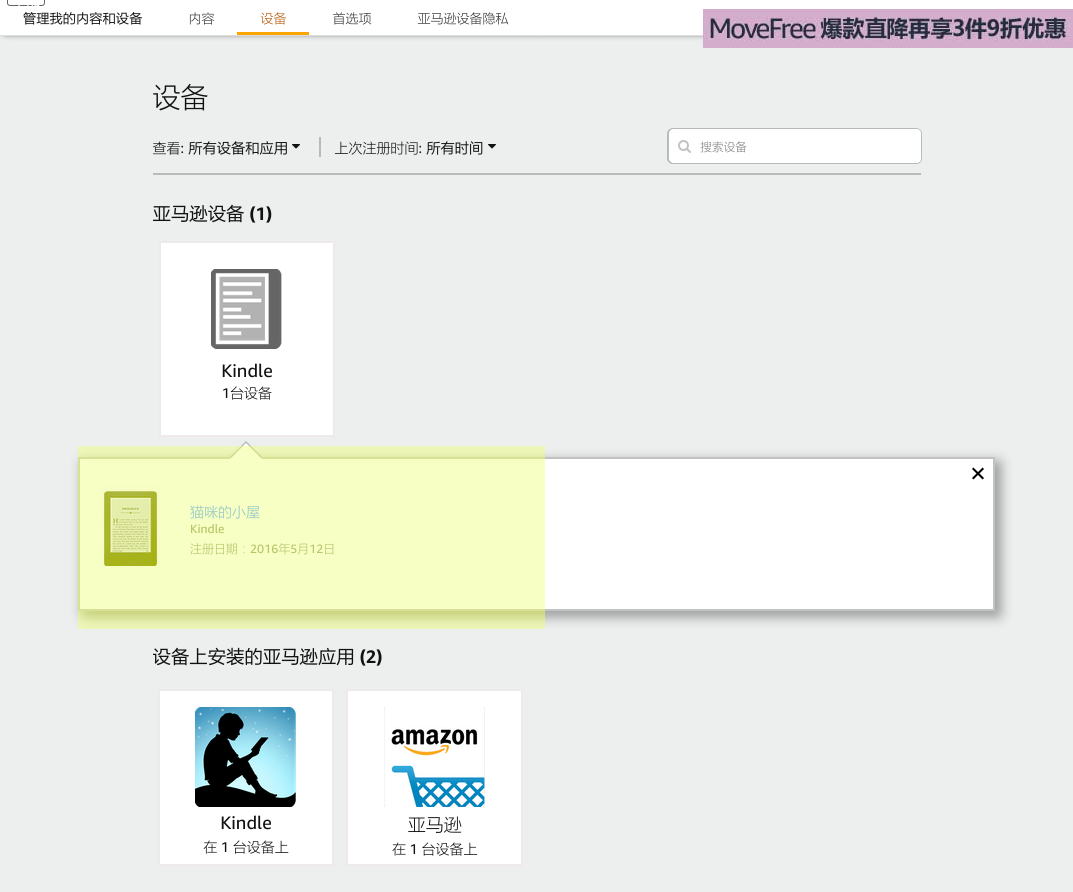Expand the 上次注册时间: 所有时间 dropdown
1073x892 pixels.
415,148
